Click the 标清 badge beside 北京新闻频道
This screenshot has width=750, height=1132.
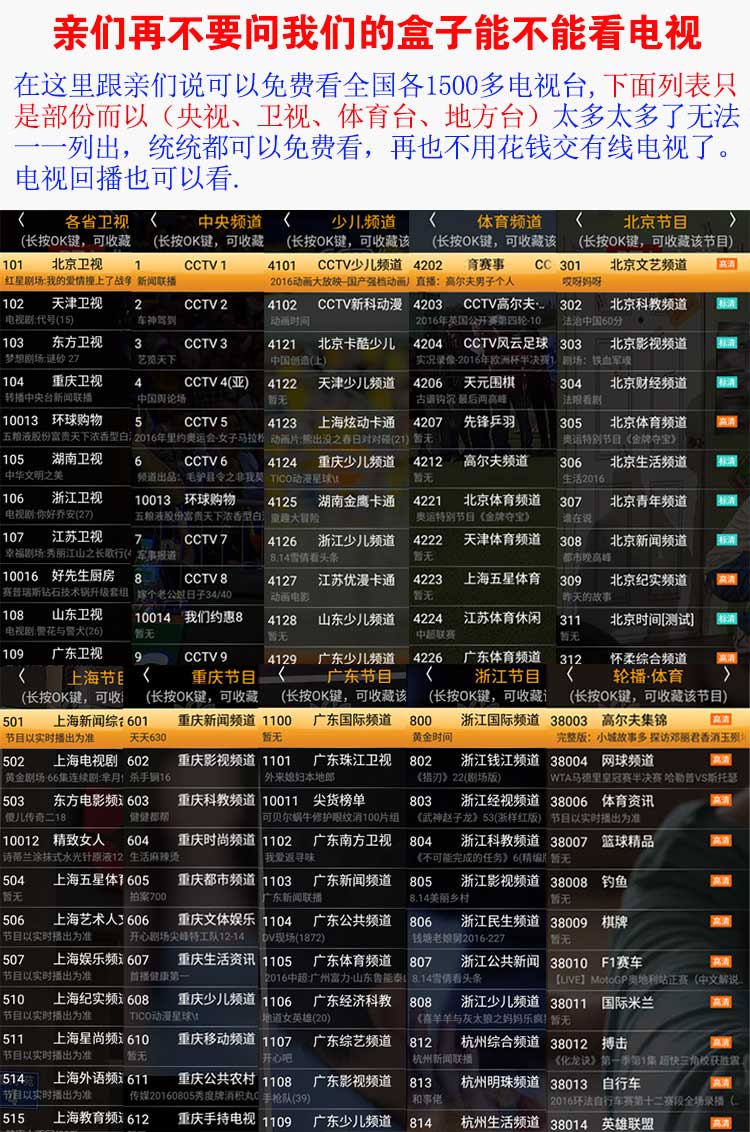point(726,539)
